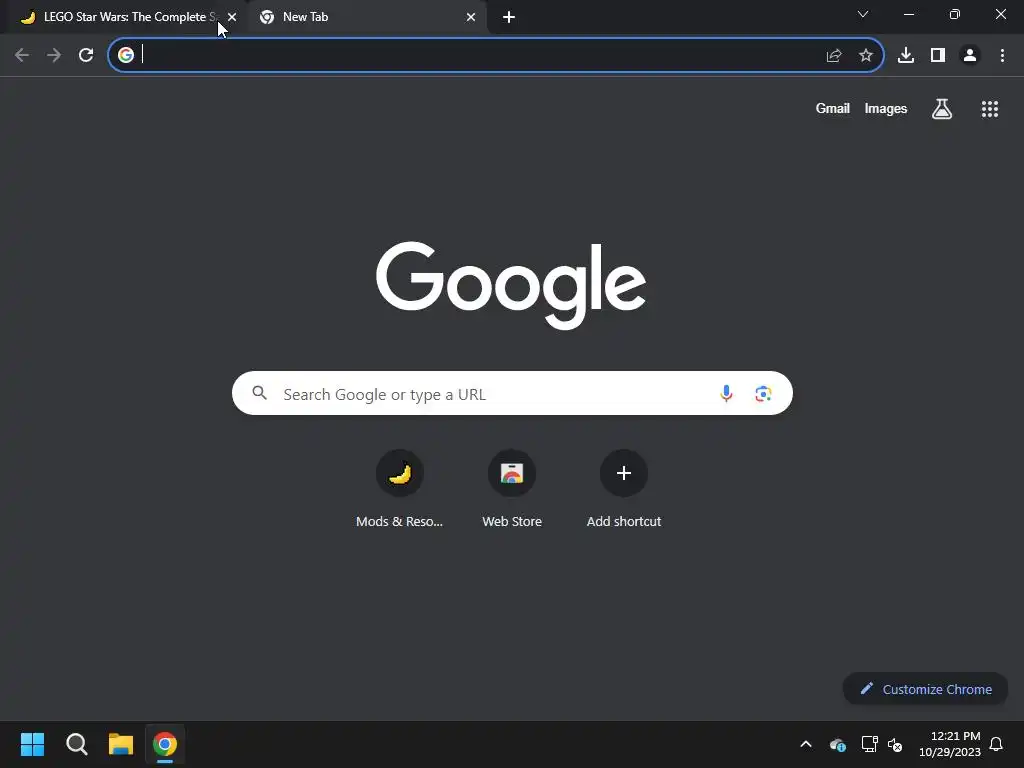The image size is (1024, 768).
Task: Open Windows taskbar search
Action: click(x=76, y=744)
